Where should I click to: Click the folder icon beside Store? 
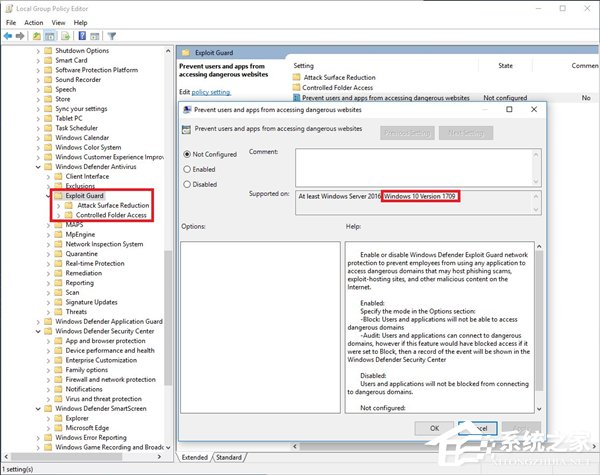point(48,99)
